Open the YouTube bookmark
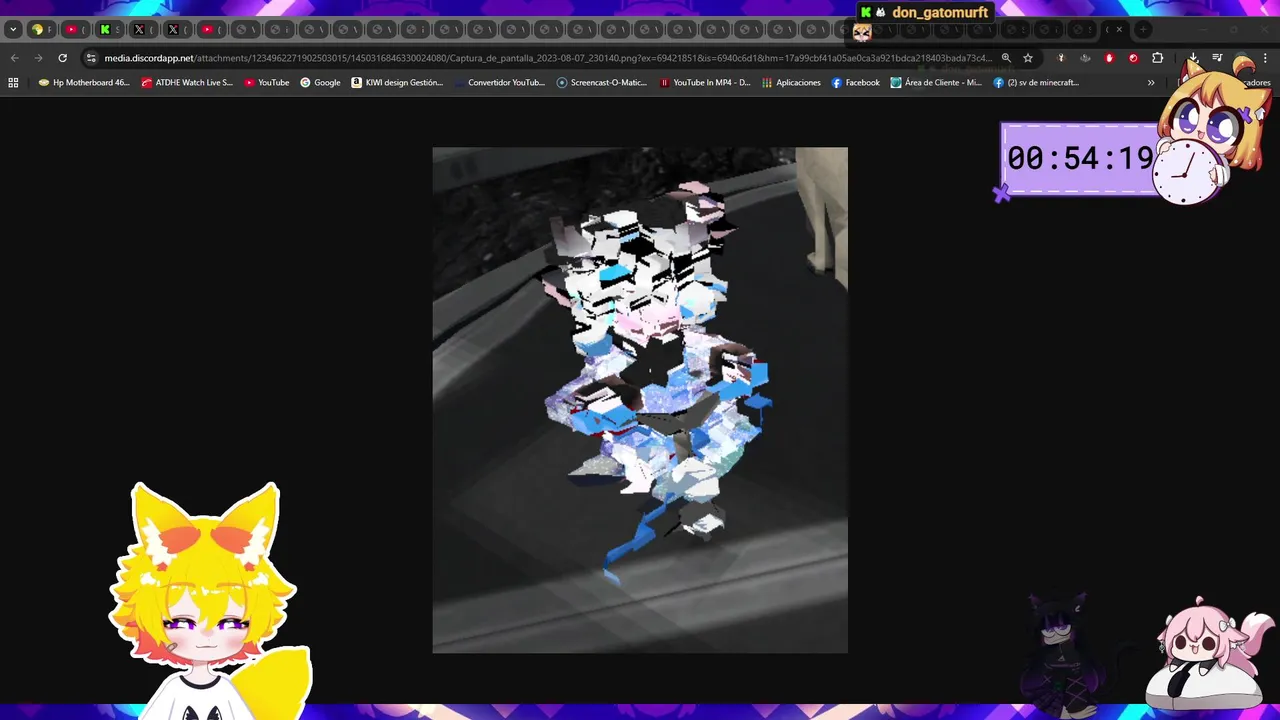Viewport: 1280px width, 720px height. [x=267, y=83]
